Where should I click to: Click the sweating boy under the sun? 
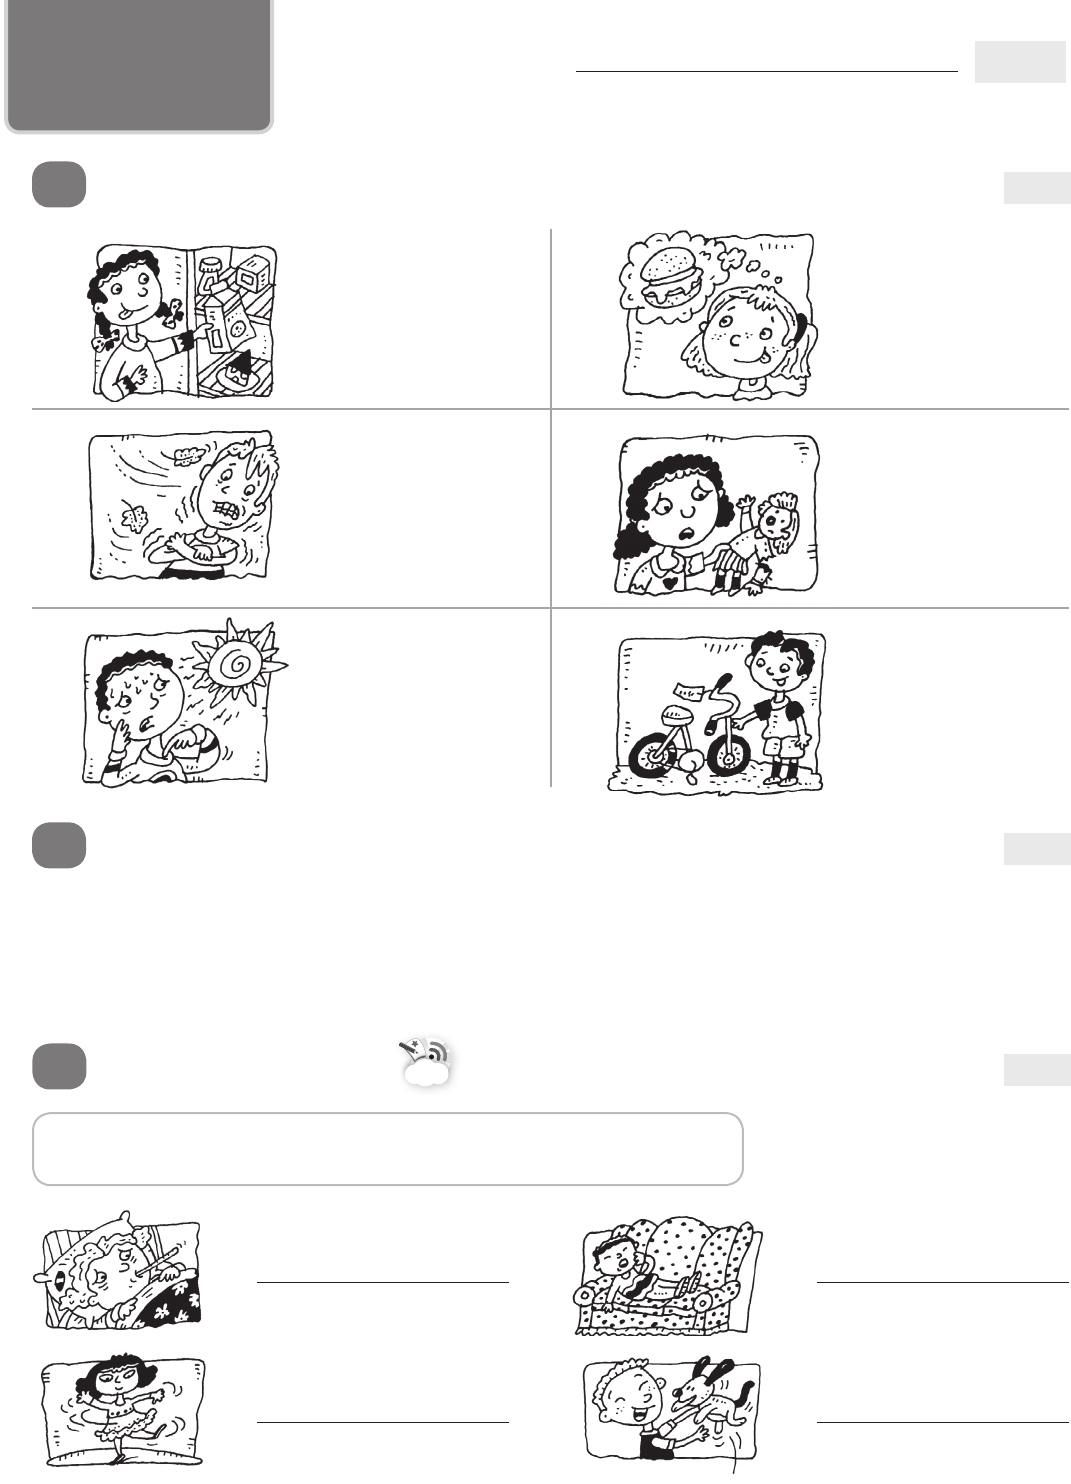(186, 702)
